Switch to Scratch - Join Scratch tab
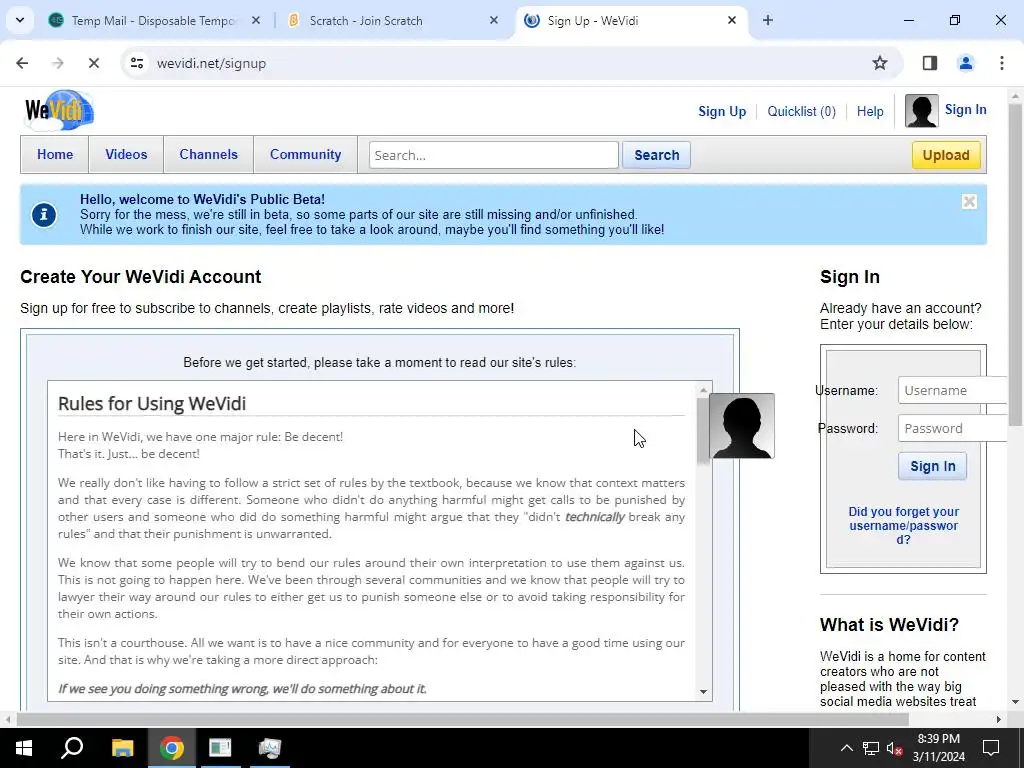This screenshot has width=1024, height=768. (x=392, y=20)
